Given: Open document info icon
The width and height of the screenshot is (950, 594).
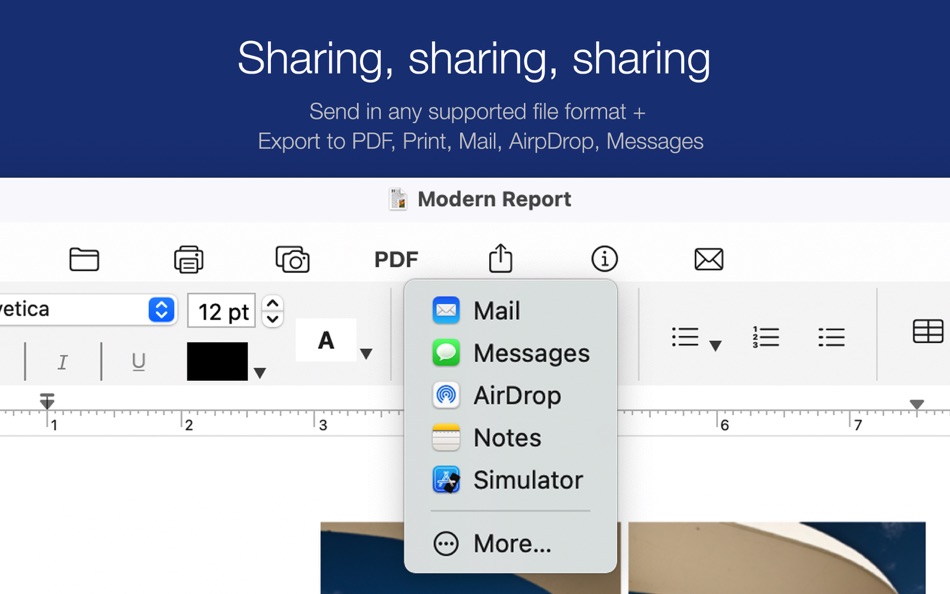Looking at the screenshot, I should tap(605, 259).
